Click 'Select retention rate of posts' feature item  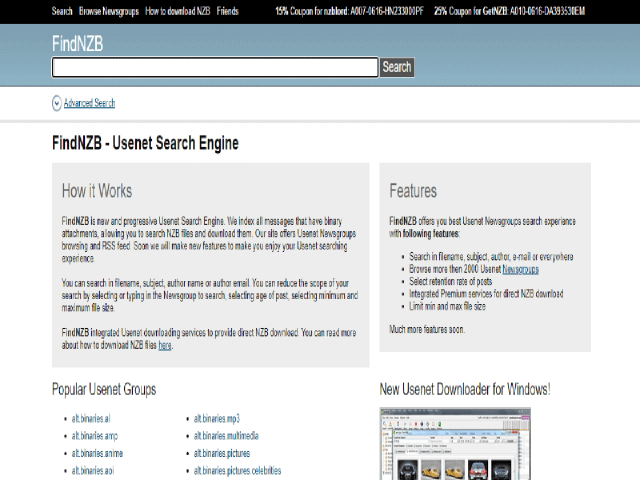(x=451, y=282)
